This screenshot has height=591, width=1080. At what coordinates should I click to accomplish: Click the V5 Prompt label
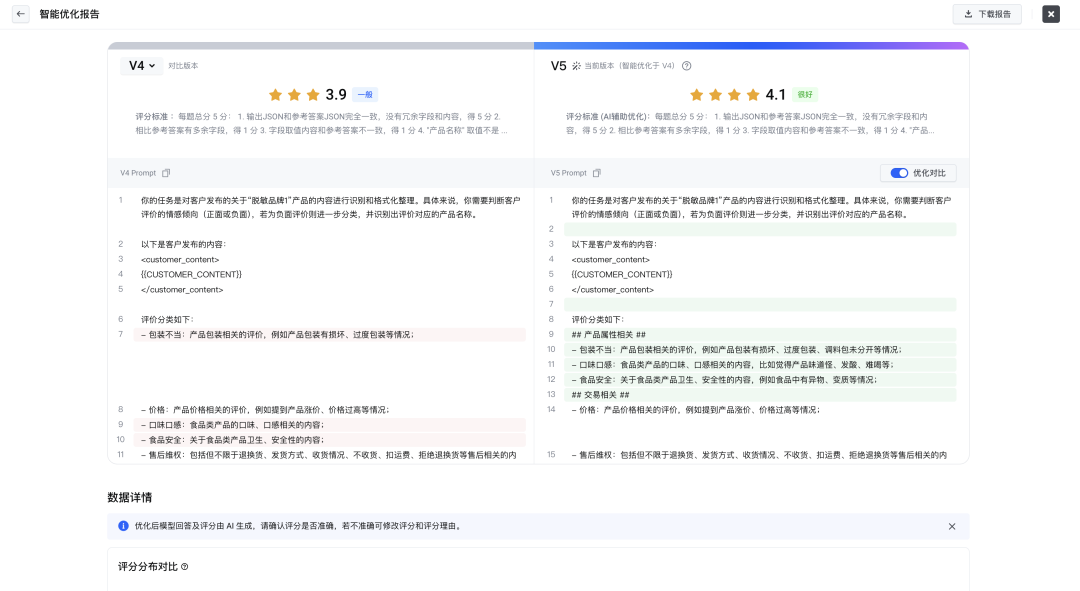tap(568, 173)
